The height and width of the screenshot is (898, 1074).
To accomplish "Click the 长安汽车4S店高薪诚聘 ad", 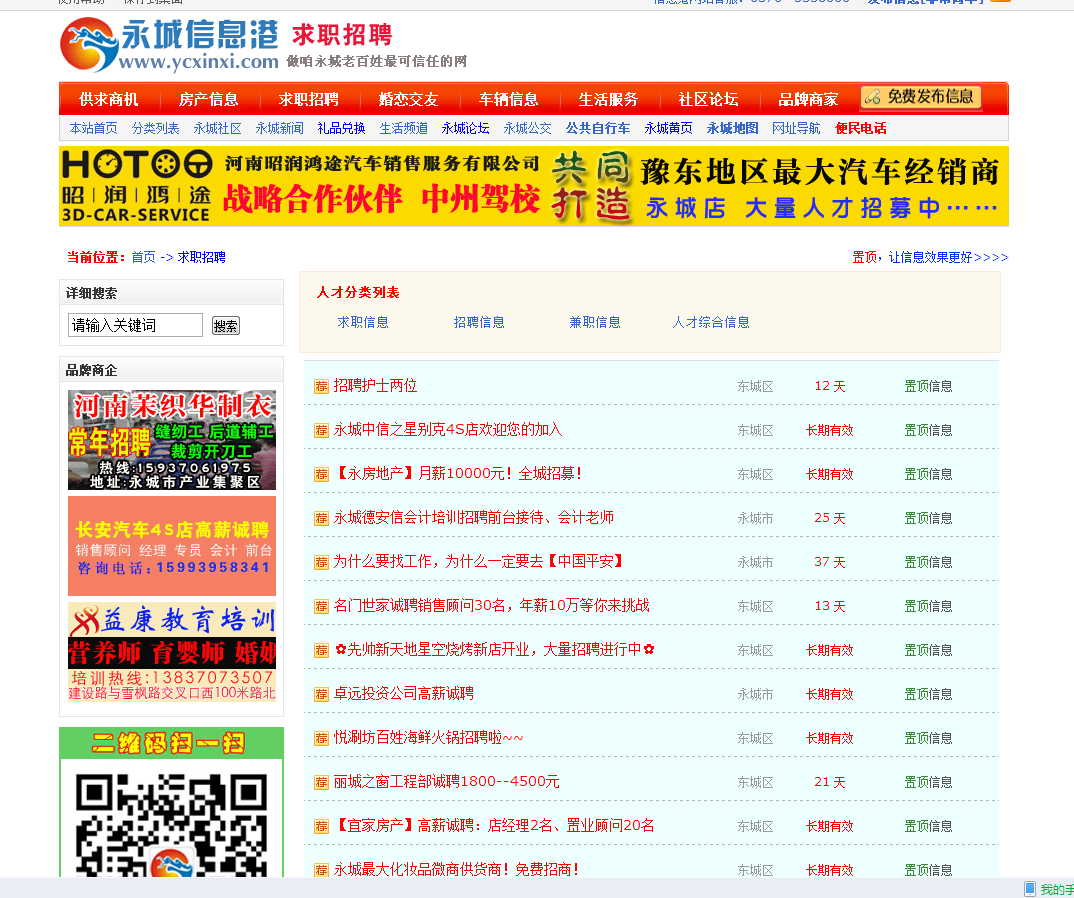I will 172,546.
